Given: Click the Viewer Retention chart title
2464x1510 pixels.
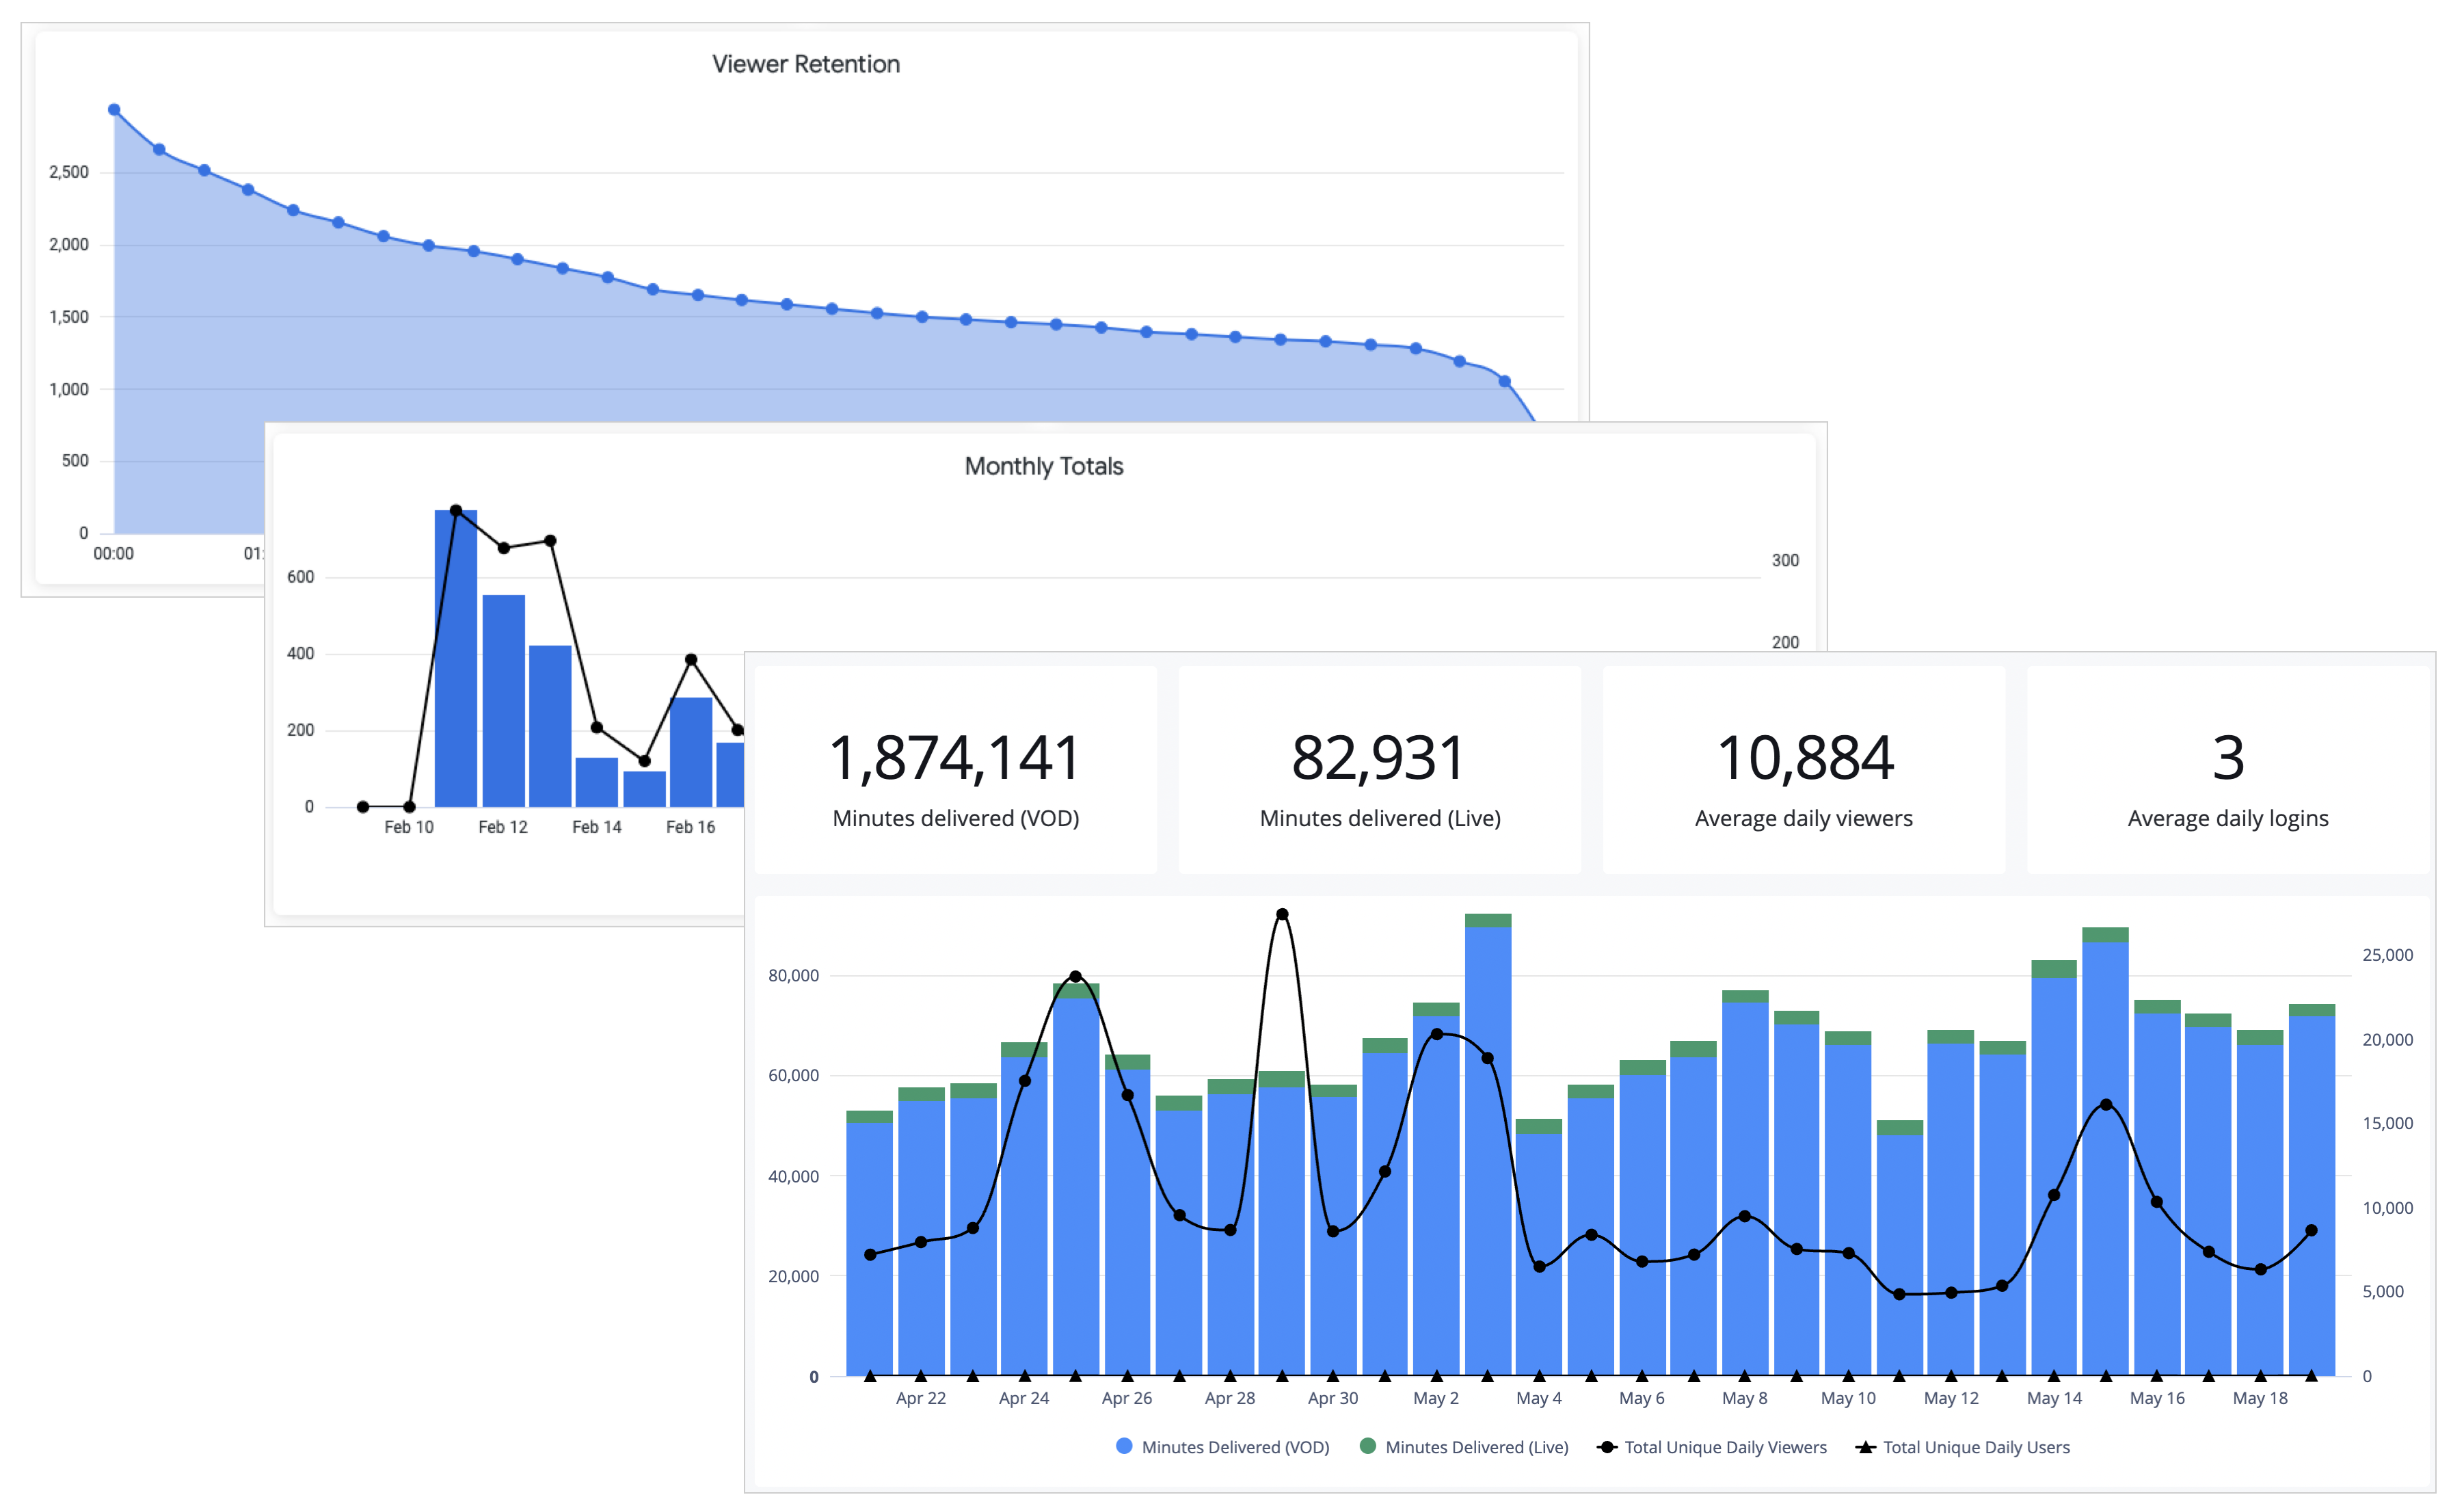Looking at the screenshot, I should (x=805, y=64).
